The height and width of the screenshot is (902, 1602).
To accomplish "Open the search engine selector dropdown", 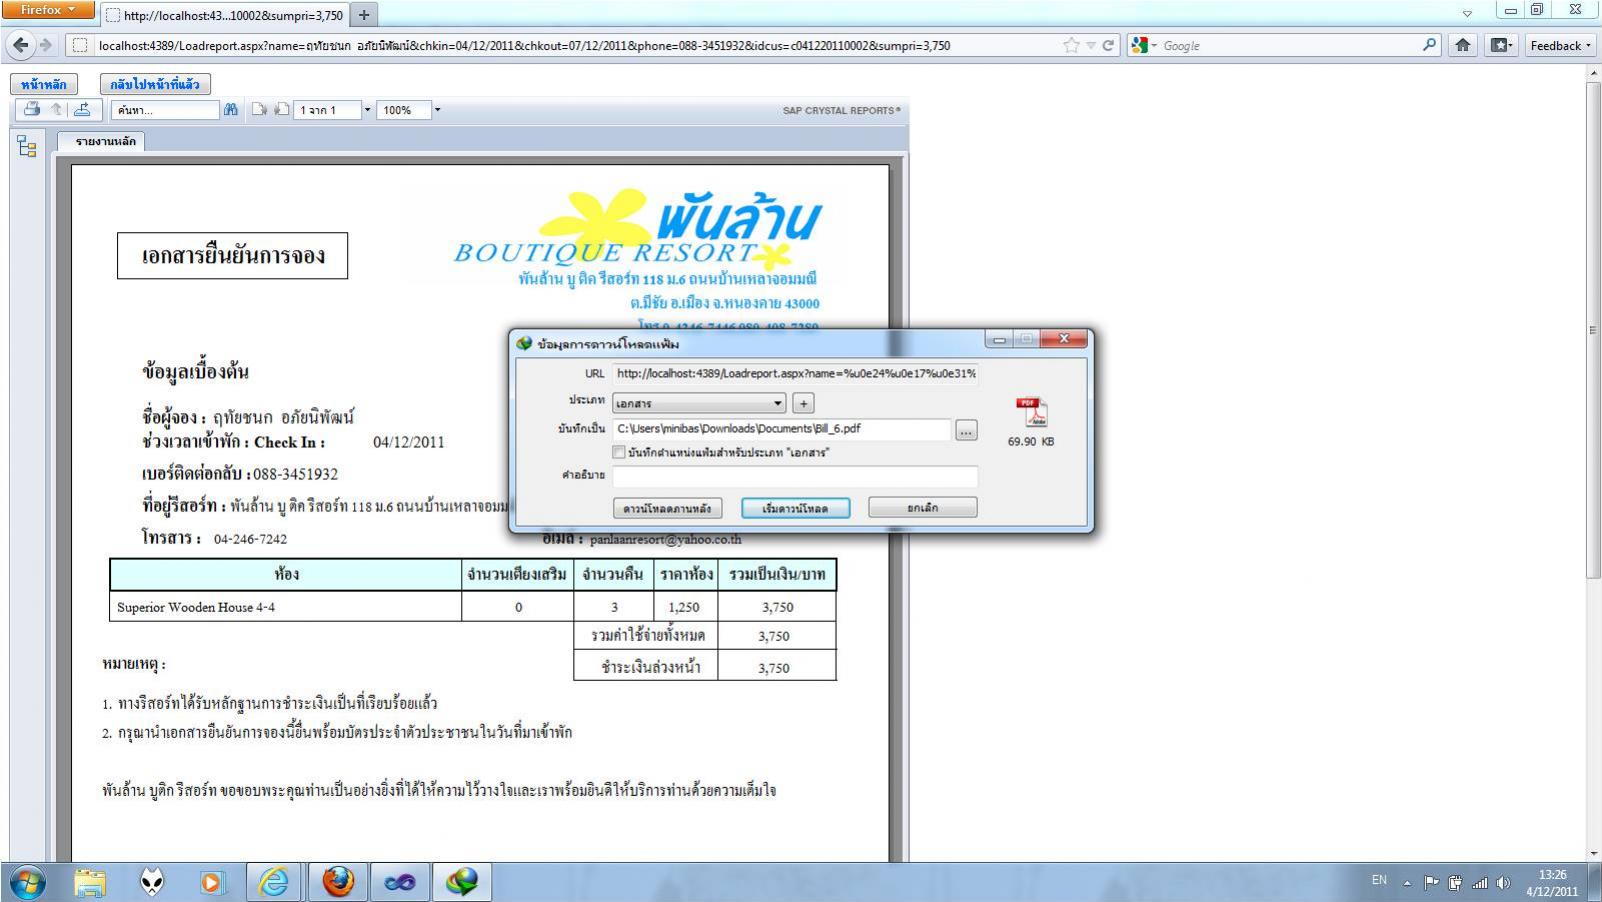I will (x=1142, y=45).
